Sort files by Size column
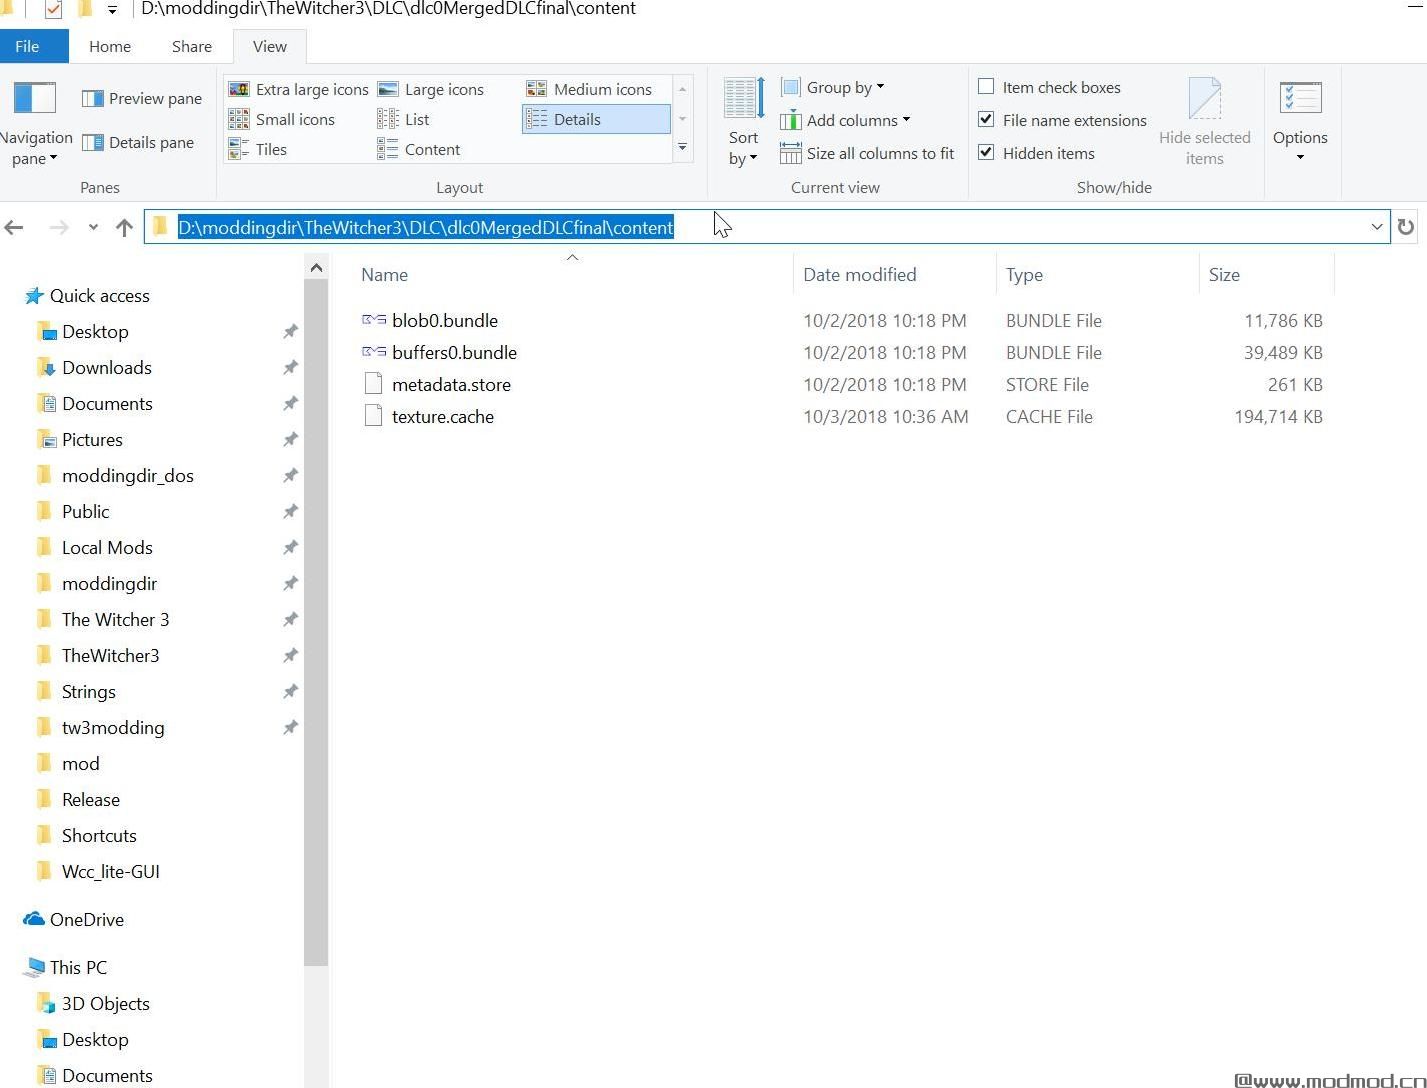 tap(1266, 274)
